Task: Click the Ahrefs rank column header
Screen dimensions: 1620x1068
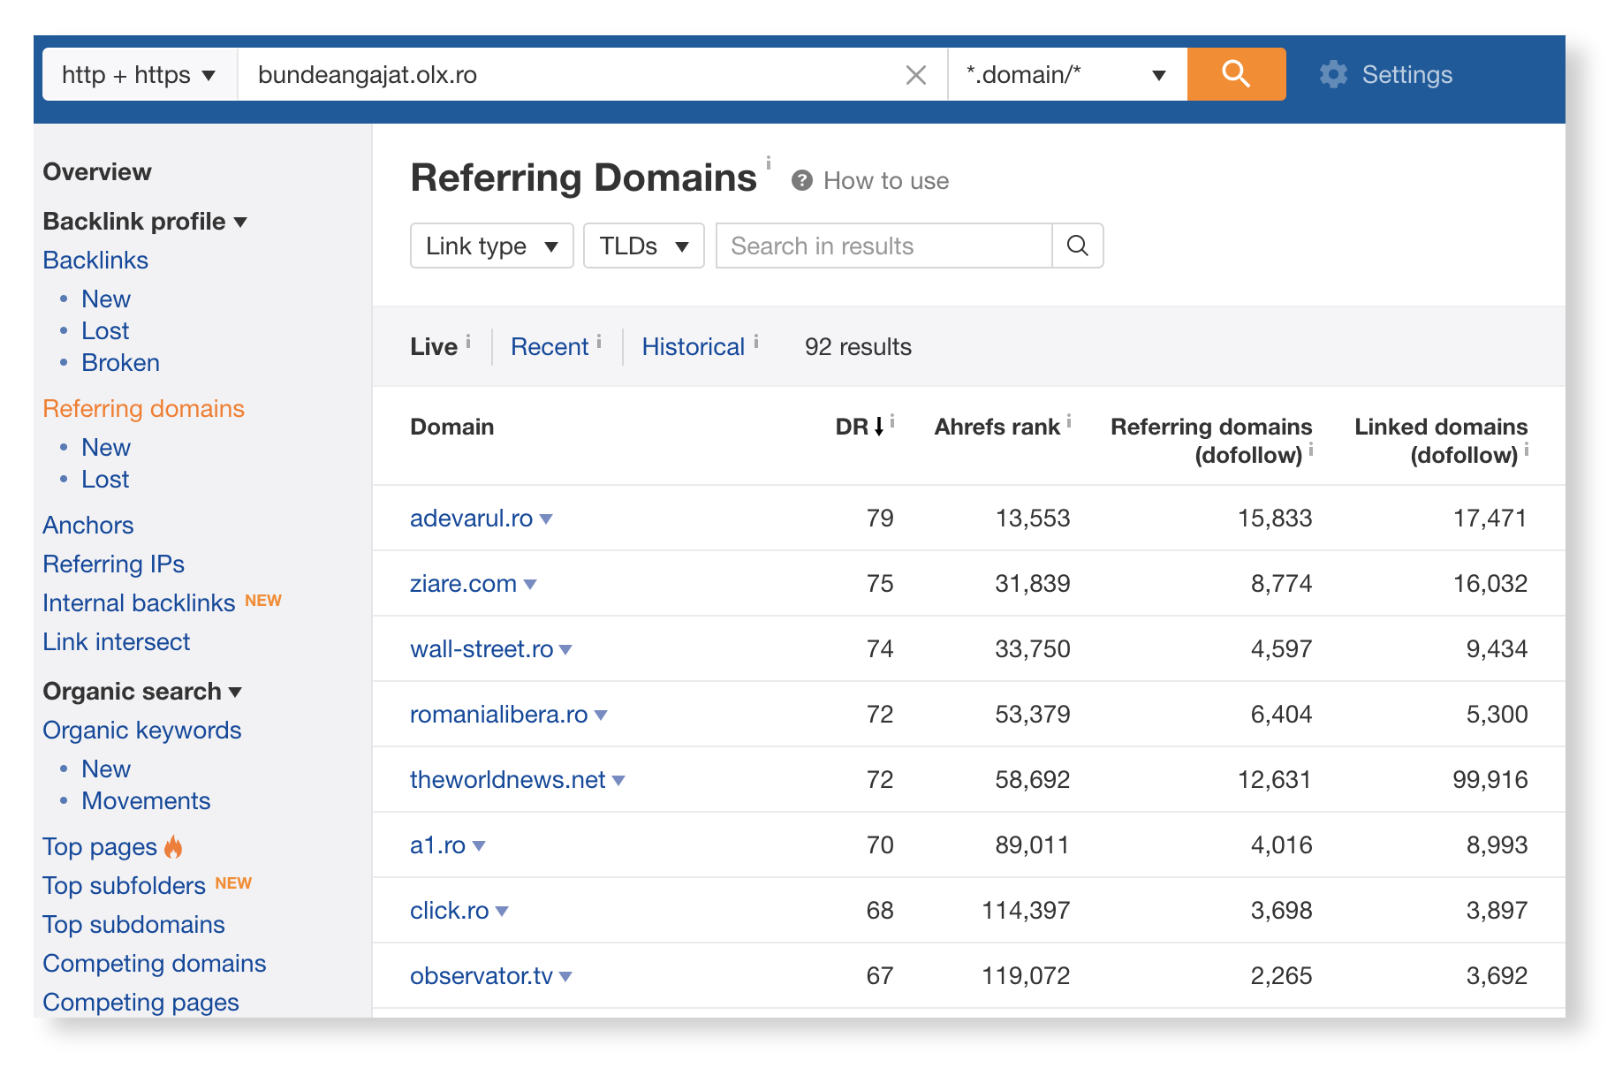Action: coord(997,427)
